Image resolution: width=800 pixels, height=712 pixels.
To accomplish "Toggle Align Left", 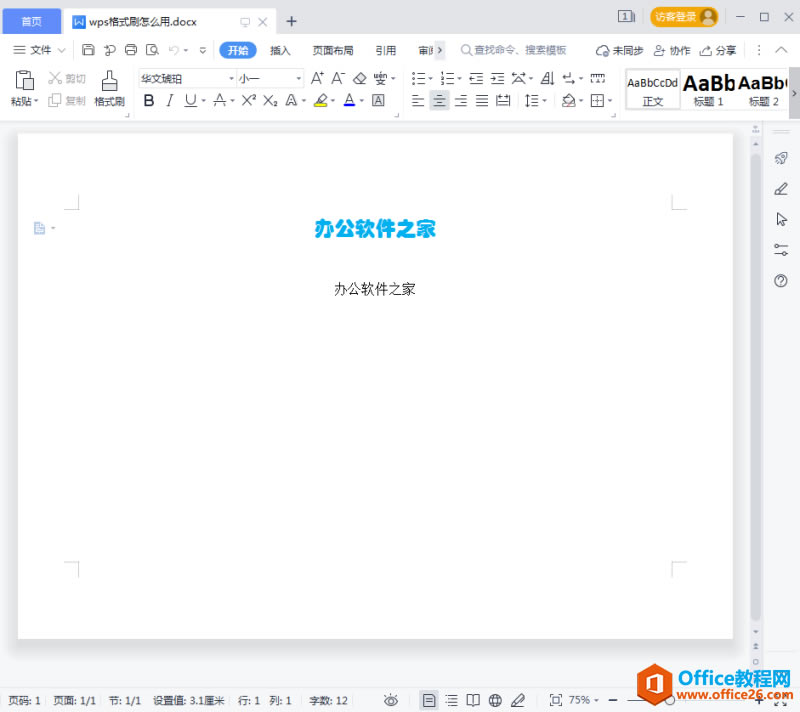I will tap(418, 100).
